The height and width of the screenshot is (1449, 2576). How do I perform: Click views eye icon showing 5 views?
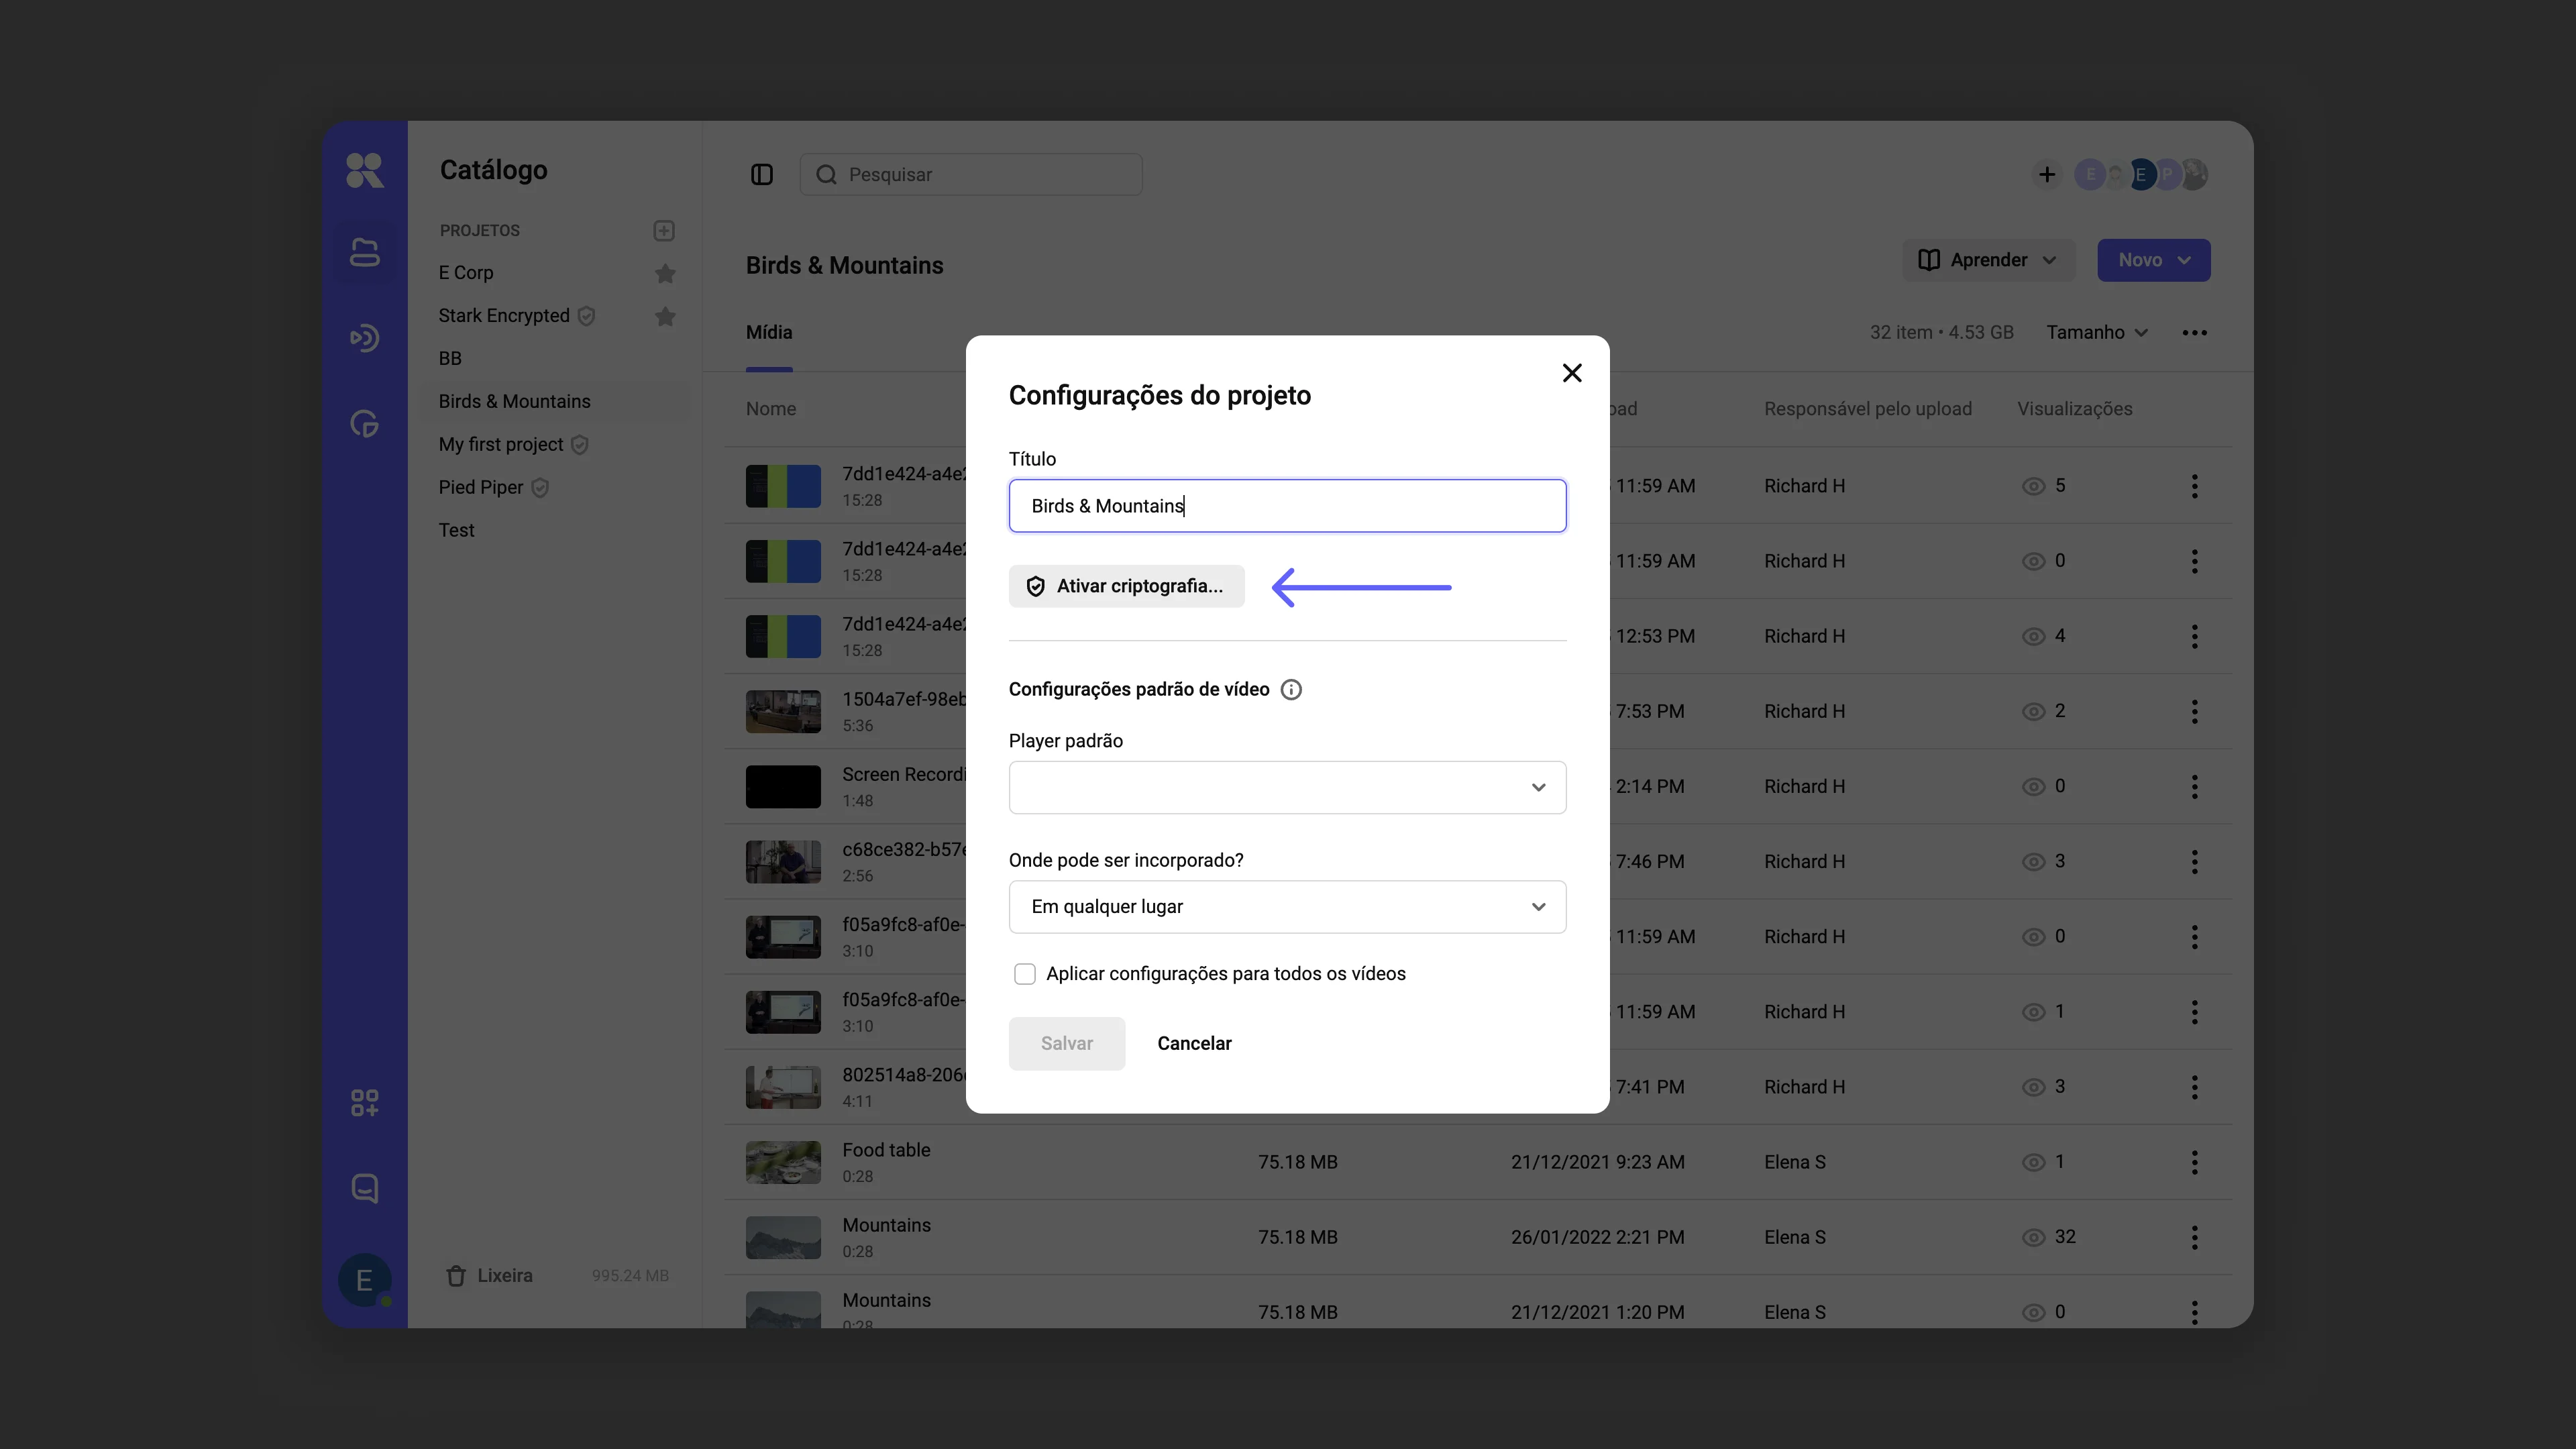2033,486
